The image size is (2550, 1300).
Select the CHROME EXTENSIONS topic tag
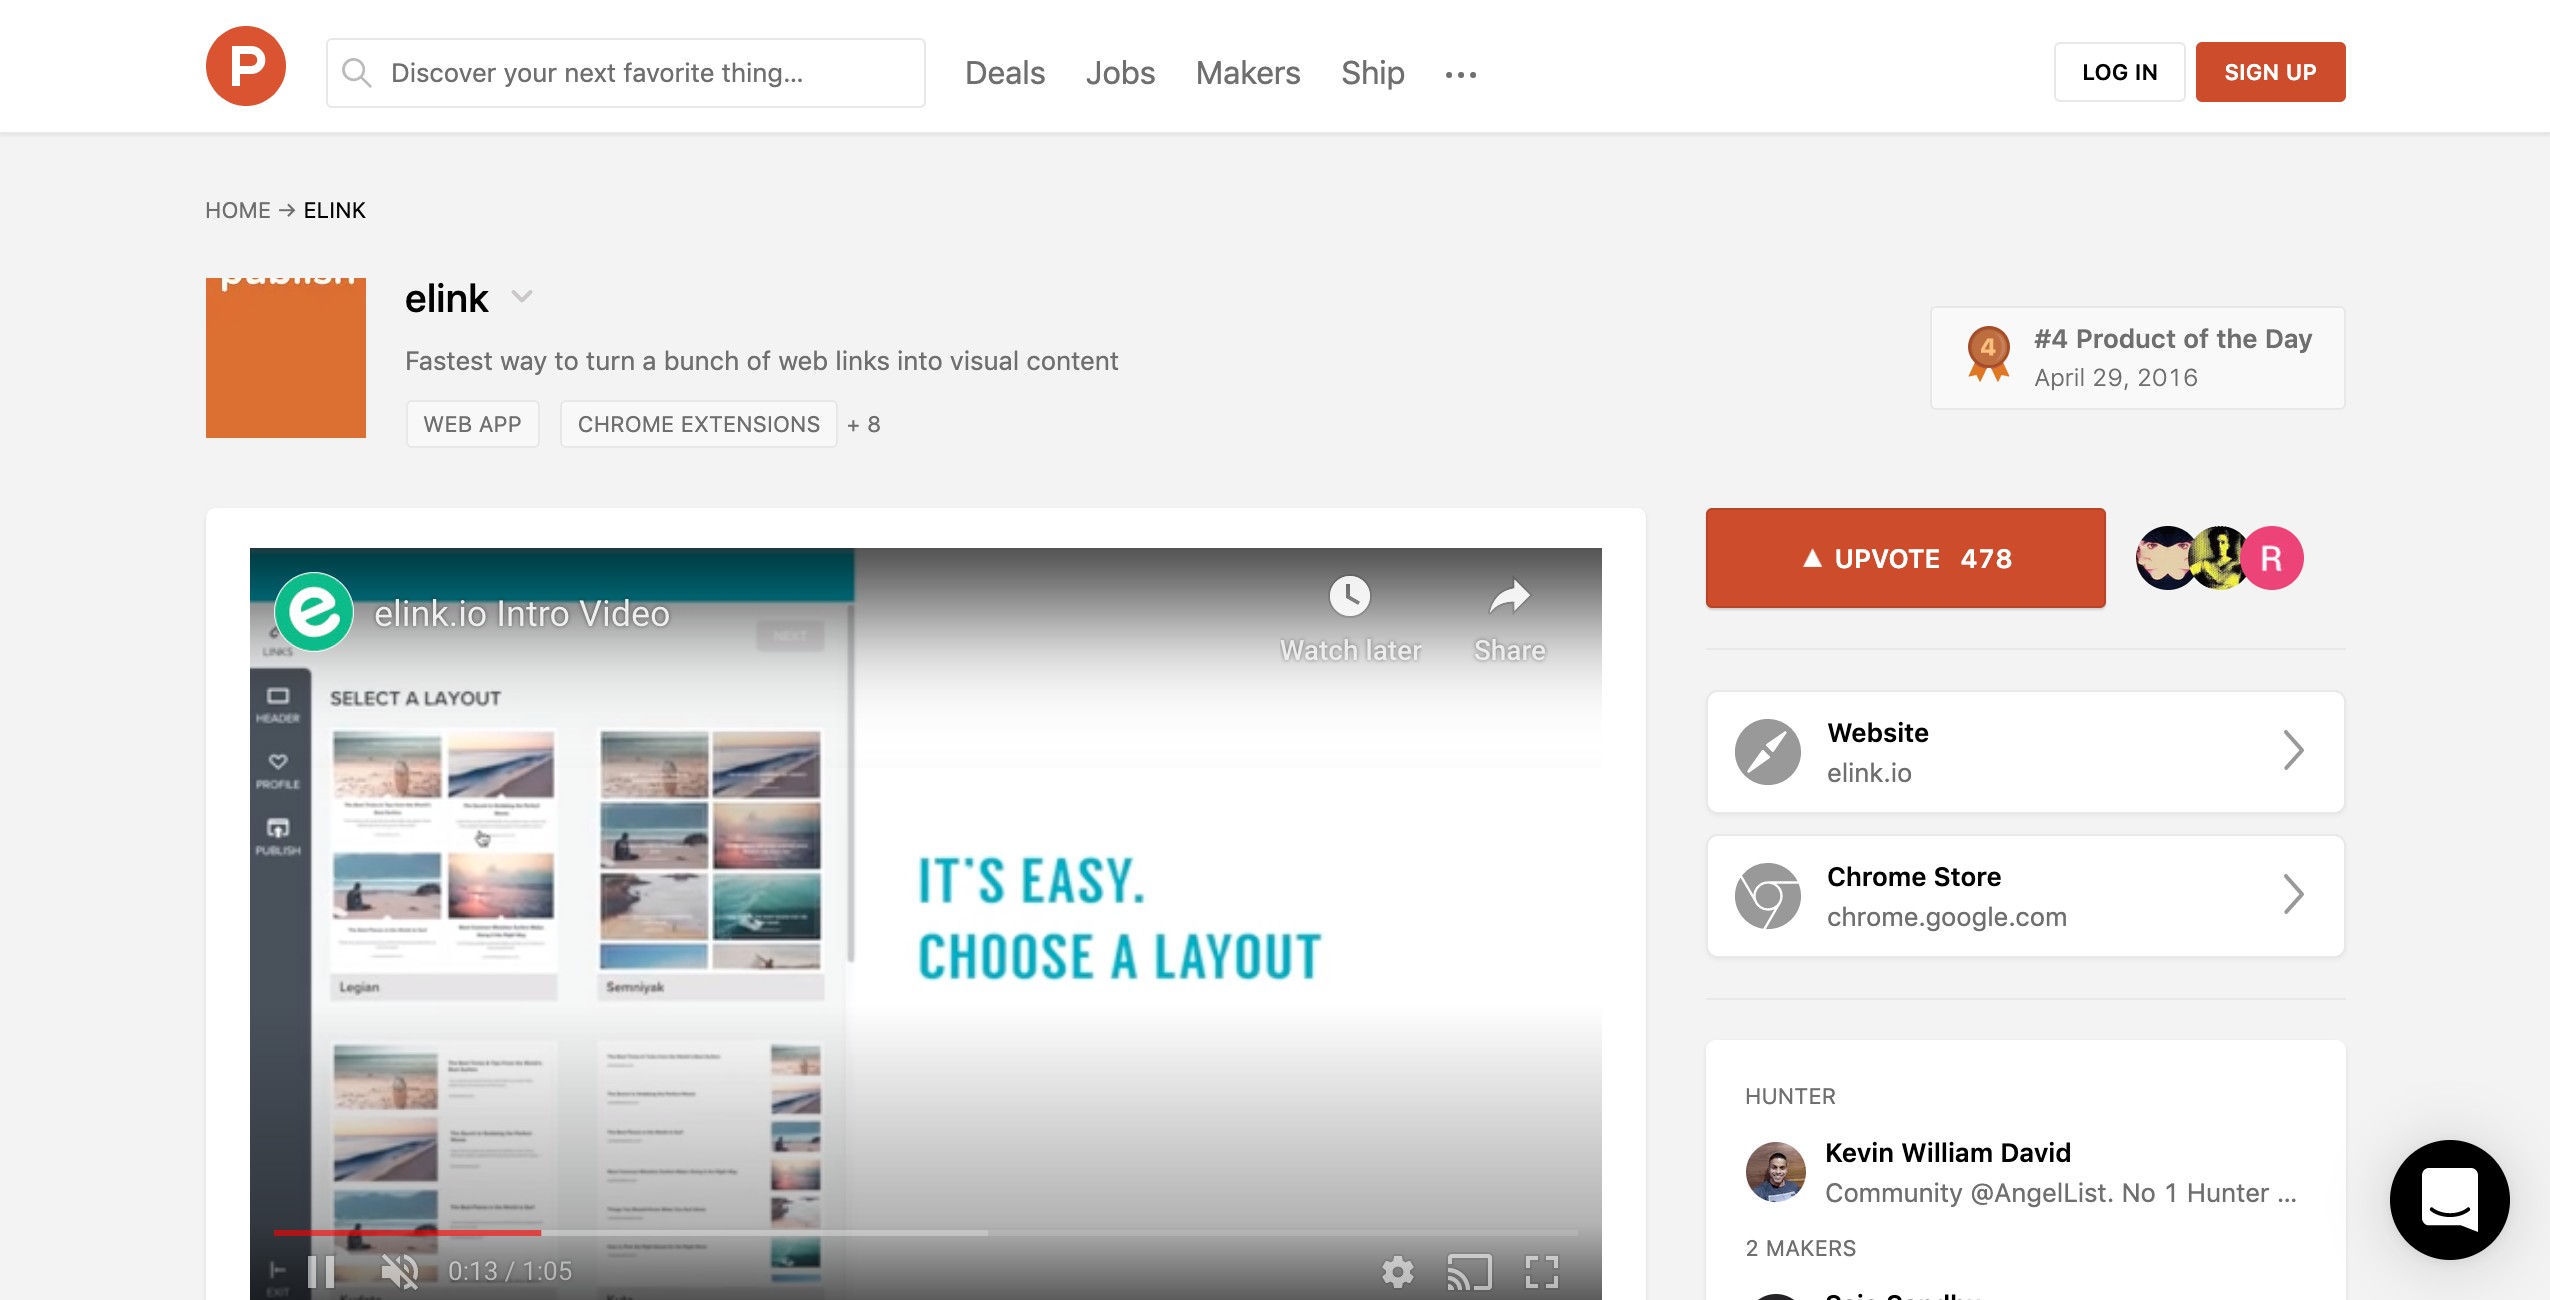(699, 424)
